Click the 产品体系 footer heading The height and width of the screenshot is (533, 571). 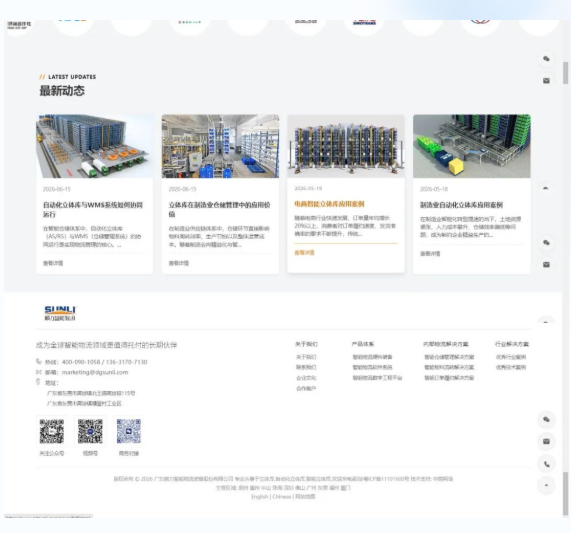pyautogui.click(x=363, y=344)
